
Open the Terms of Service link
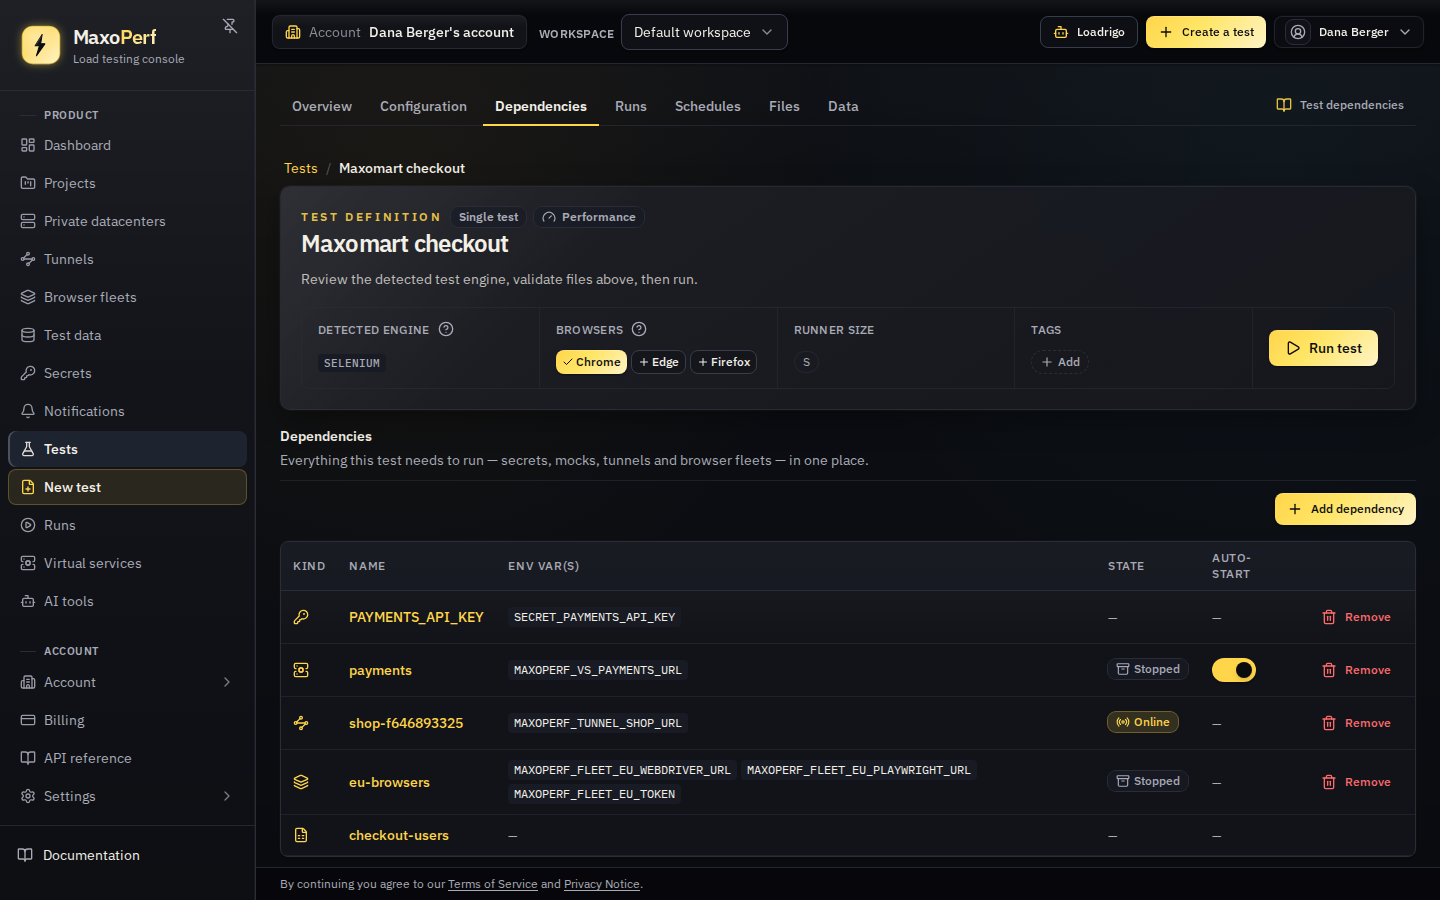(493, 884)
